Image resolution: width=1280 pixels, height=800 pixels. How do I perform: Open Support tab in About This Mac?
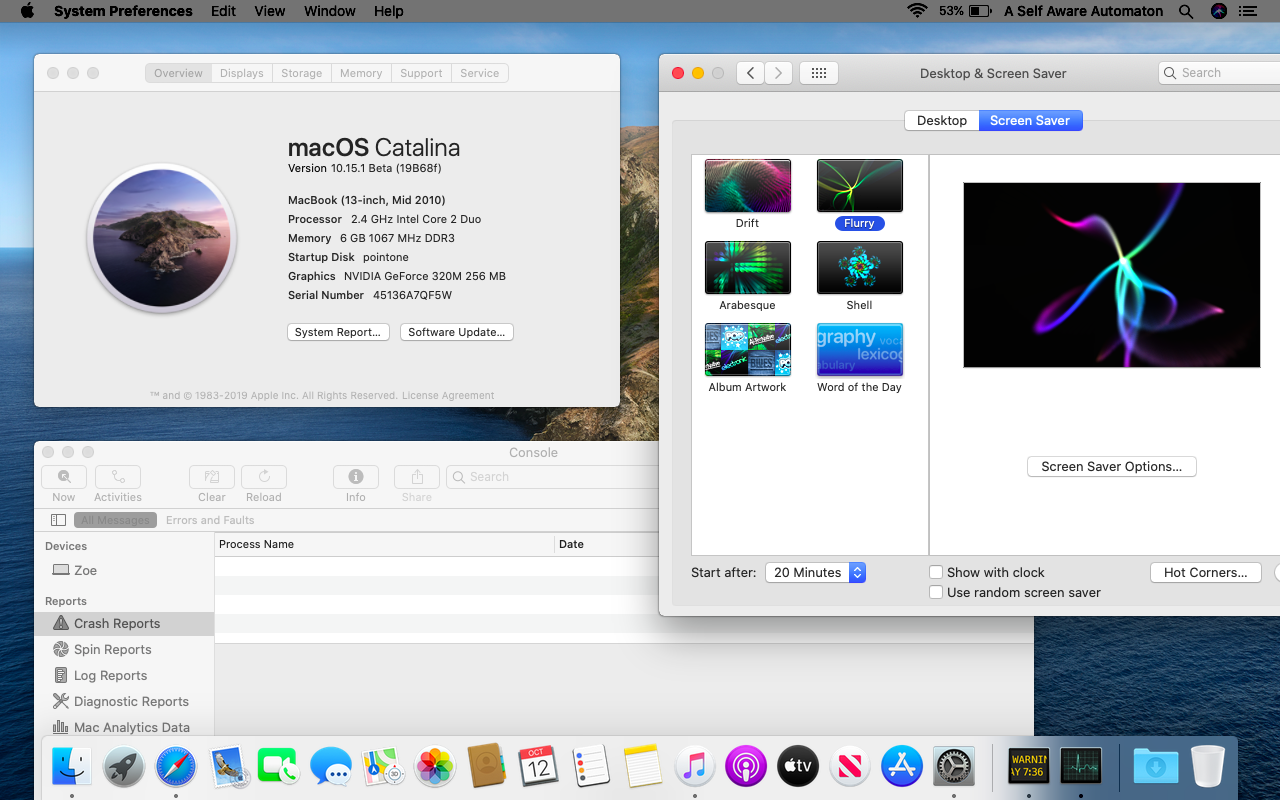click(x=421, y=73)
